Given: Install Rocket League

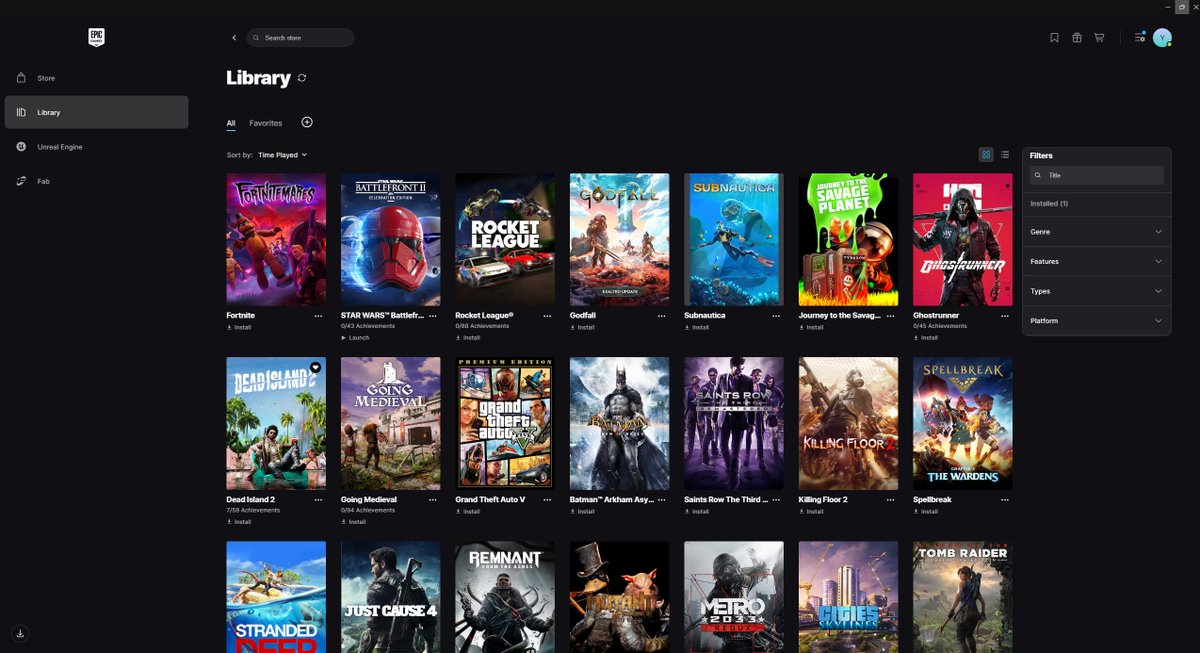Looking at the screenshot, I should point(468,338).
